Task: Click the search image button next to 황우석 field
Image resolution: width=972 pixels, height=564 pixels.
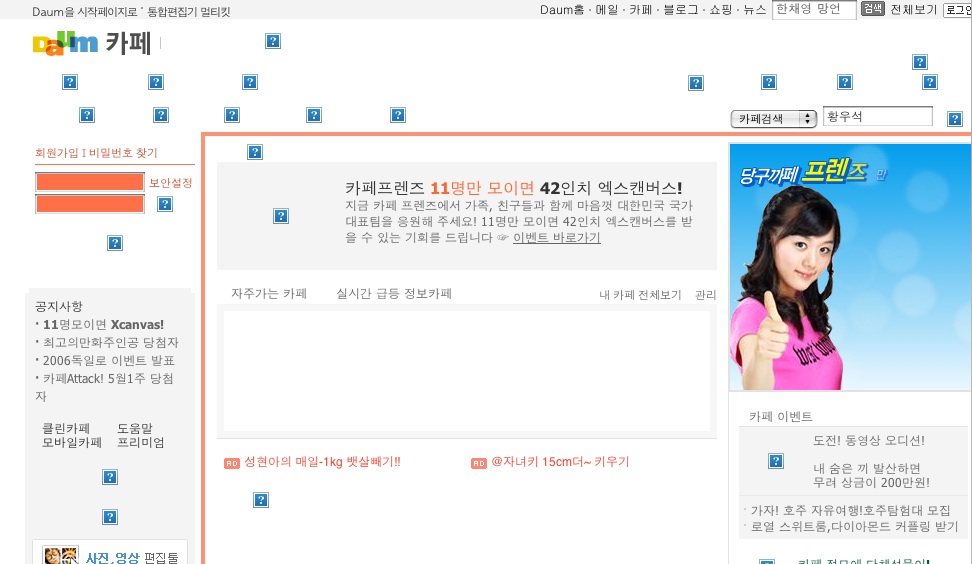Action: coord(955,118)
